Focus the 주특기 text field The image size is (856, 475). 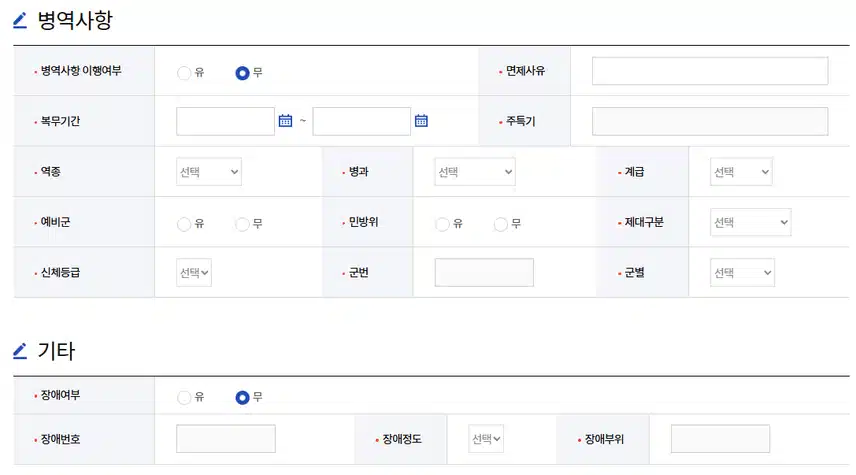click(710, 121)
